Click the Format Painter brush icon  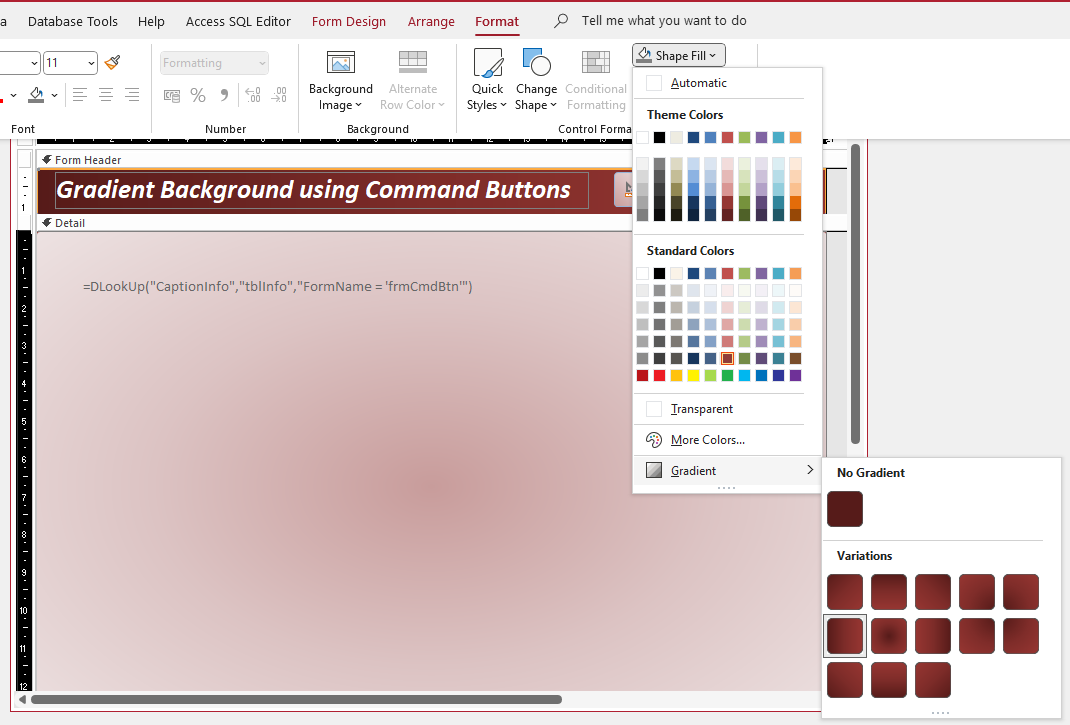click(x=113, y=63)
